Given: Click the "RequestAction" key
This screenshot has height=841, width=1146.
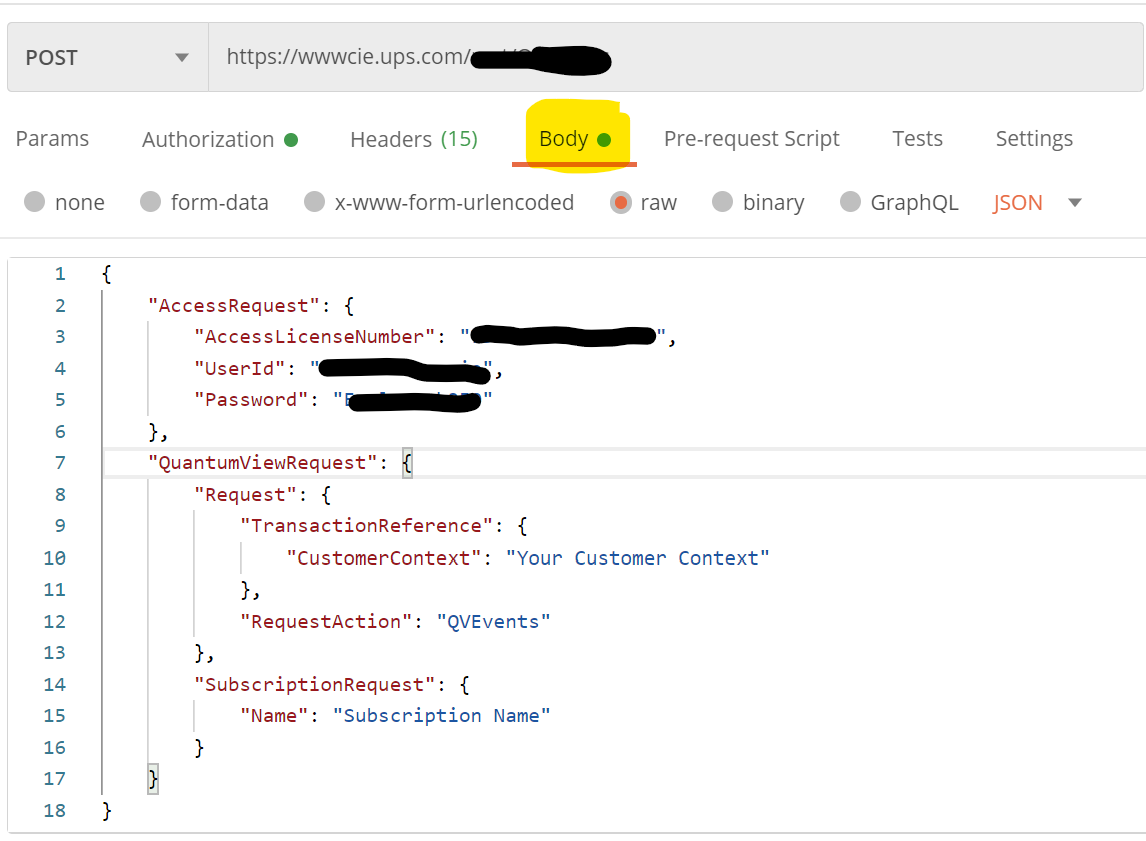Looking at the screenshot, I should 327,622.
